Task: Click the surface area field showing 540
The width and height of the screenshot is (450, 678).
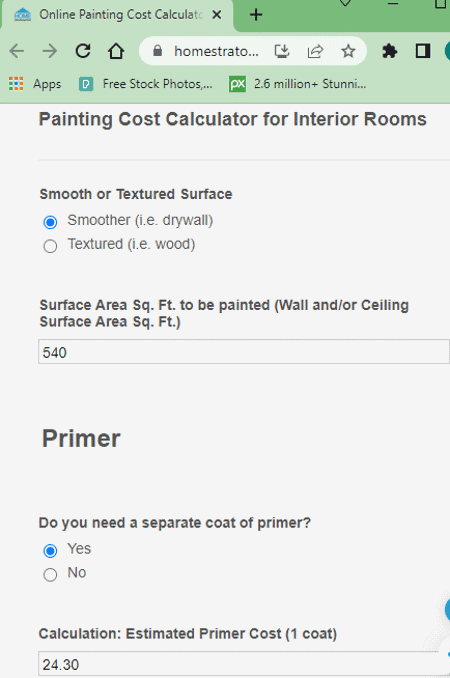Action: (x=244, y=352)
